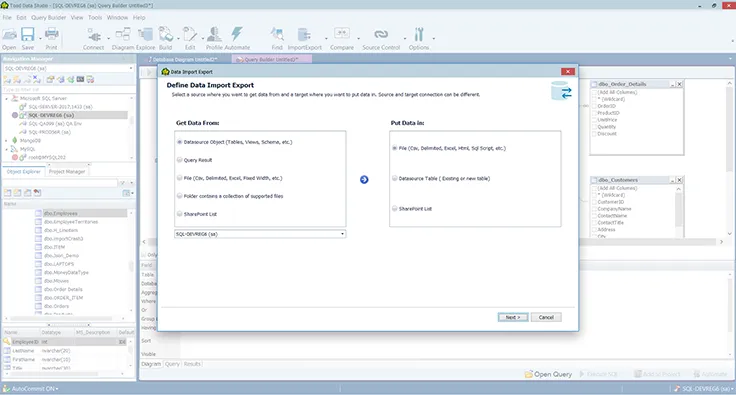
Task: Click fourth red Object Explorer toolbar icon
Action: (x=37, y=193)
